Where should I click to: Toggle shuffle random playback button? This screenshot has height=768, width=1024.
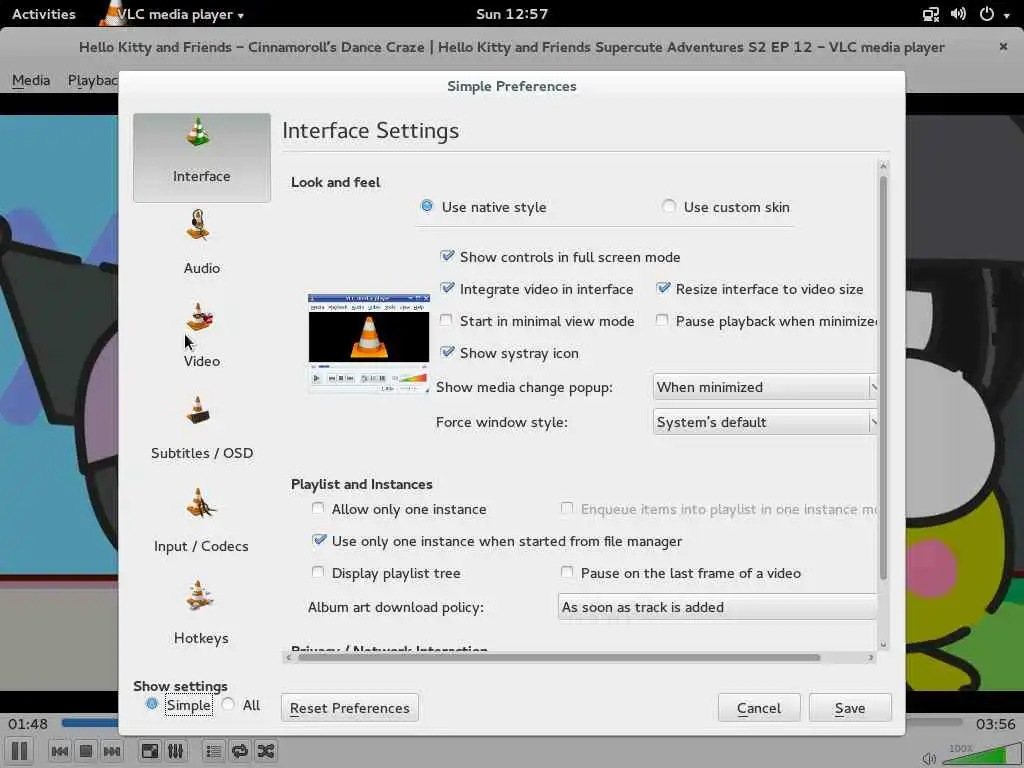pyautogui.click(x=265, y=751)
